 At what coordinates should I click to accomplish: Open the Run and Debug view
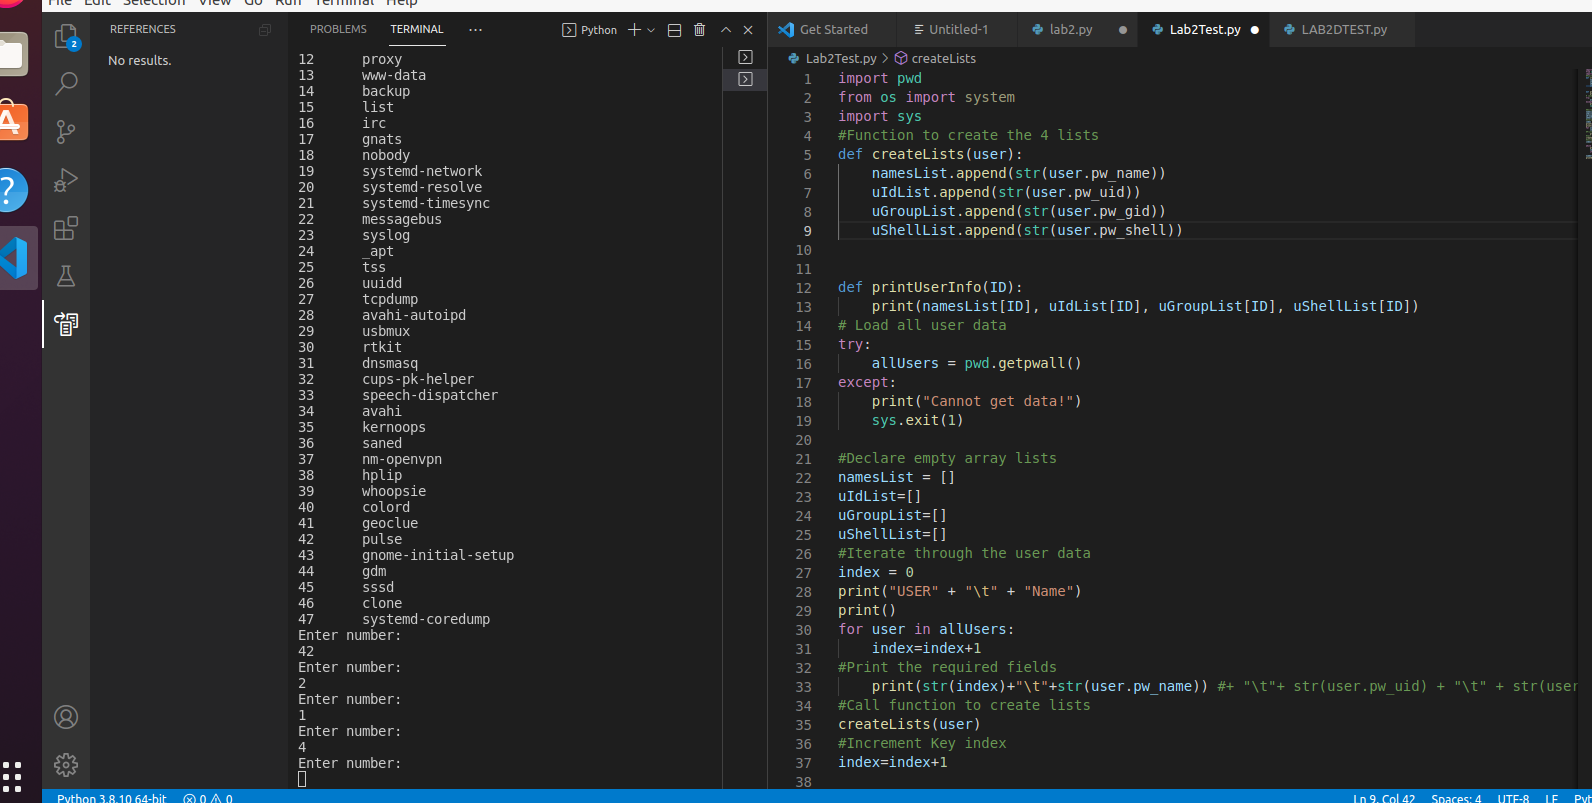[x=66, y=180]
